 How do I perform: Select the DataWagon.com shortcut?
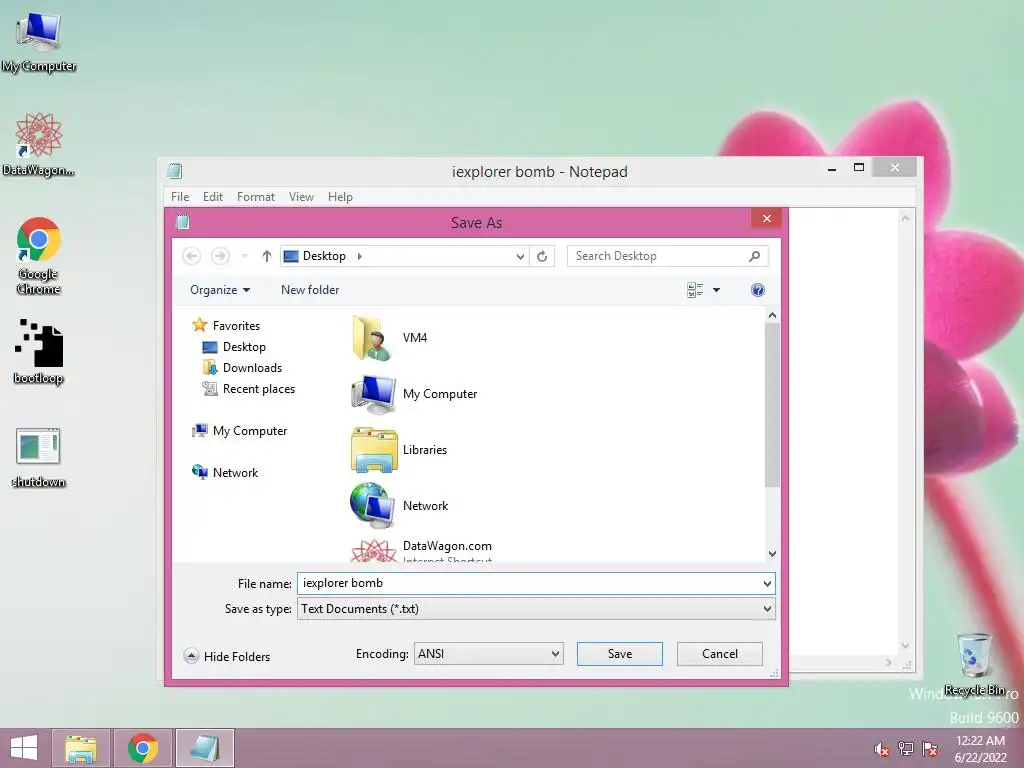click(x=421, y=551)
